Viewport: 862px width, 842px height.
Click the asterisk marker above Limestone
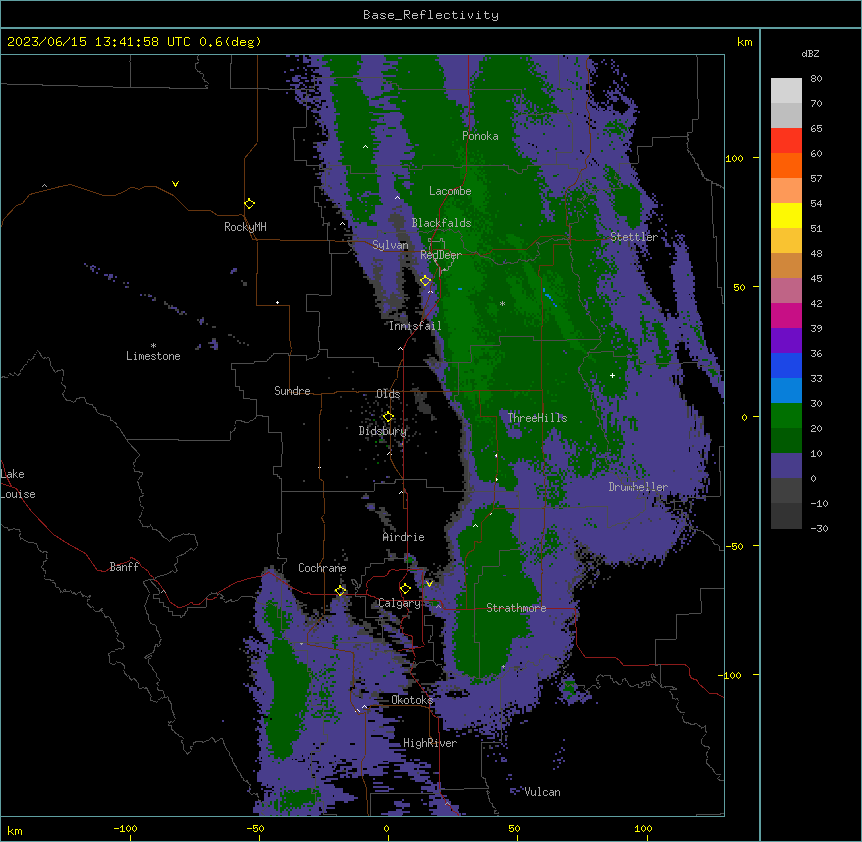click(153, 346)
